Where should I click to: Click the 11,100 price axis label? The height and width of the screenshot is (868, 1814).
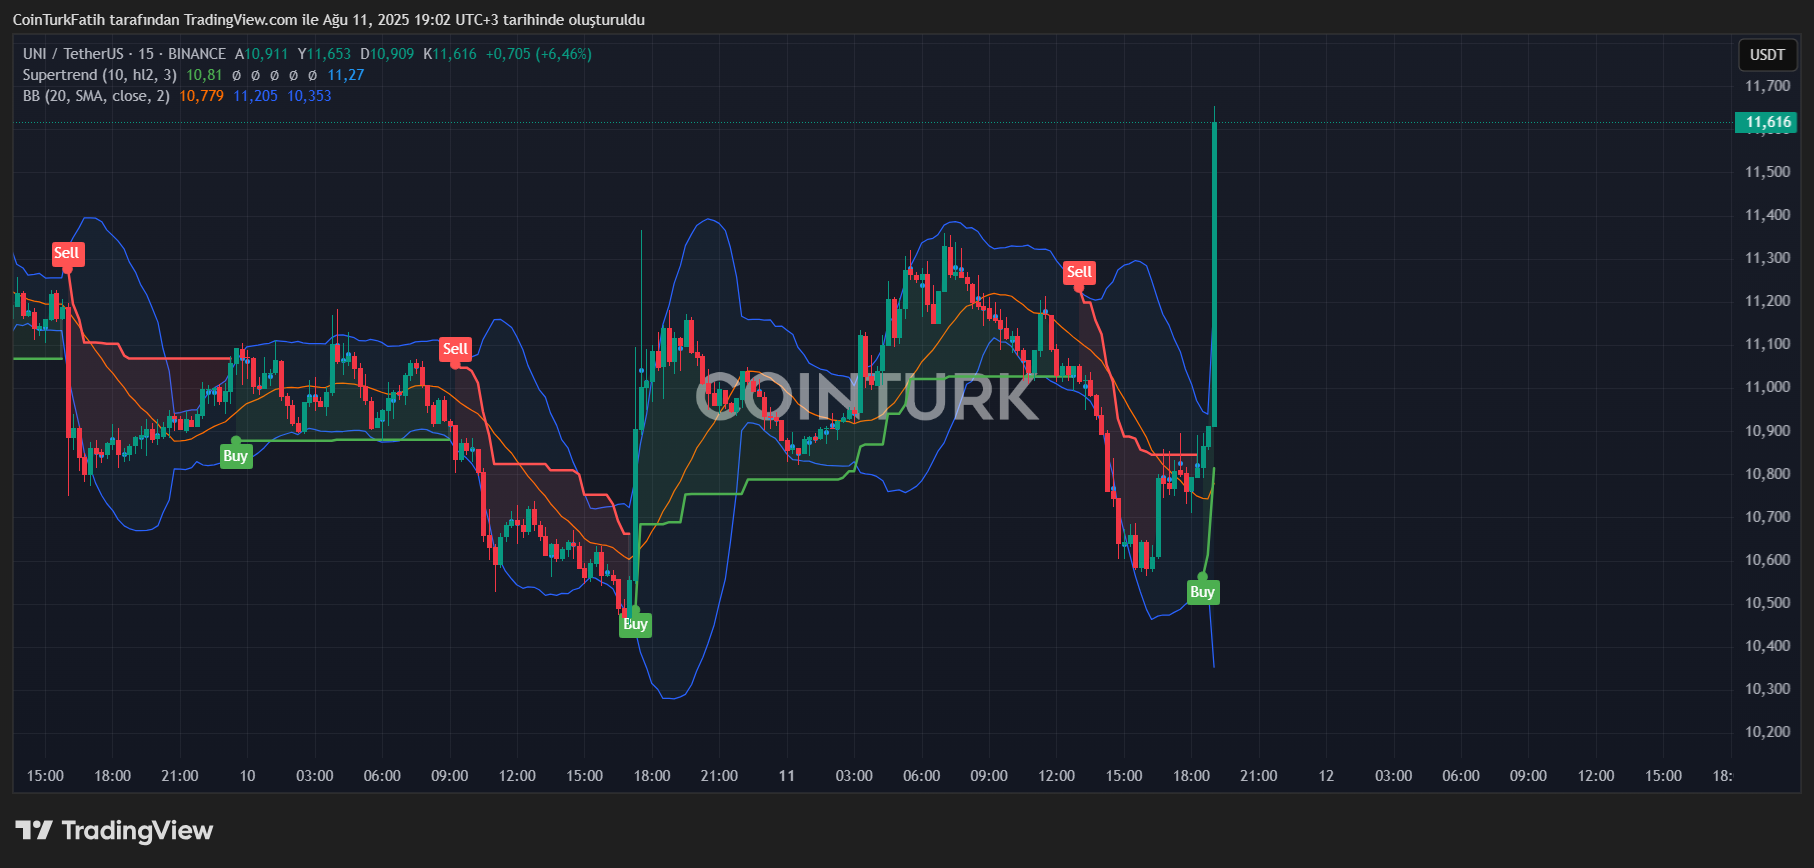(1768, 344)
